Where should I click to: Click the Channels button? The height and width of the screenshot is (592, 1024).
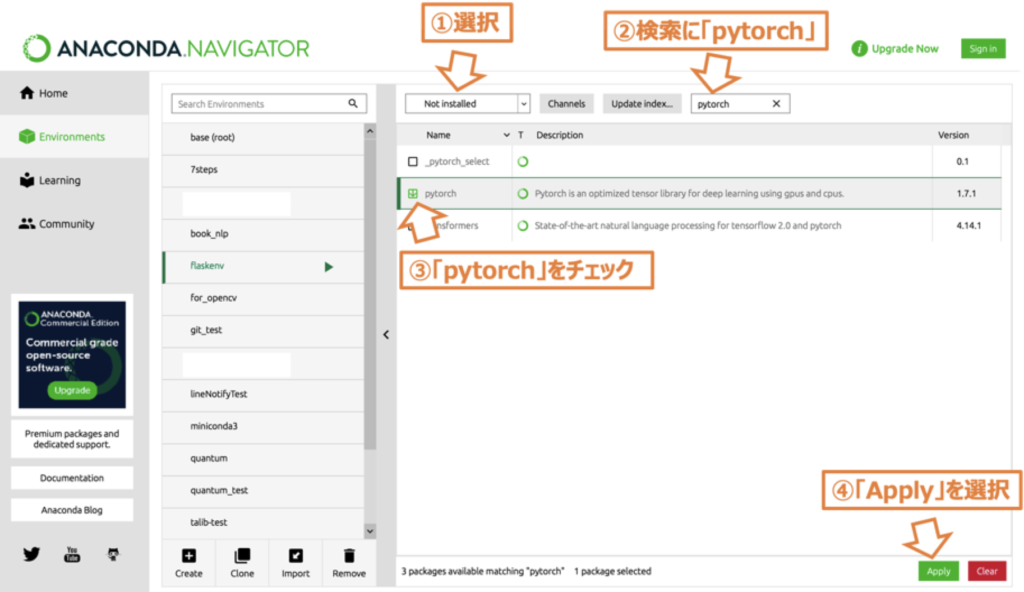pyautogui.click(x=566, y=103)
